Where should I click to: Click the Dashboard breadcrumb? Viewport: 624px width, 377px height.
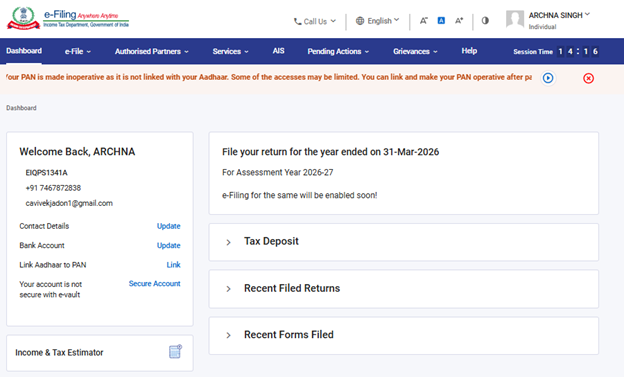(21, 108)
